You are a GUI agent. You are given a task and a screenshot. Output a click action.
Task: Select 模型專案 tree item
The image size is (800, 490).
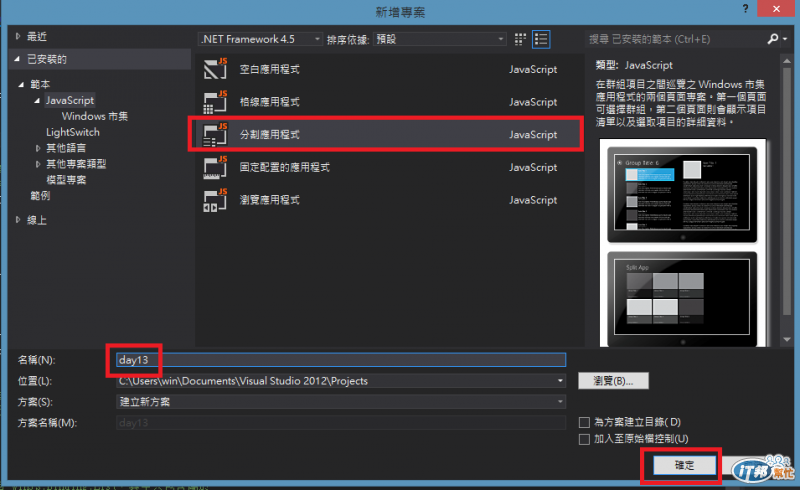point(66,180)
